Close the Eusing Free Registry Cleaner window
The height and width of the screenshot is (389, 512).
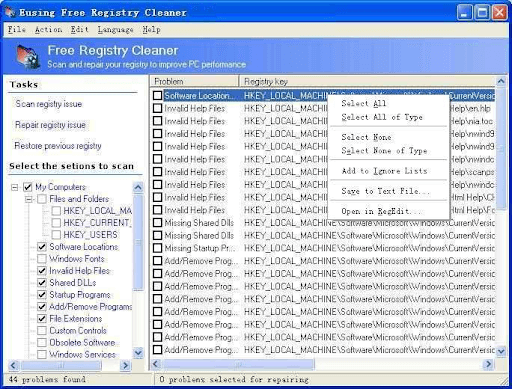[499, 13]
